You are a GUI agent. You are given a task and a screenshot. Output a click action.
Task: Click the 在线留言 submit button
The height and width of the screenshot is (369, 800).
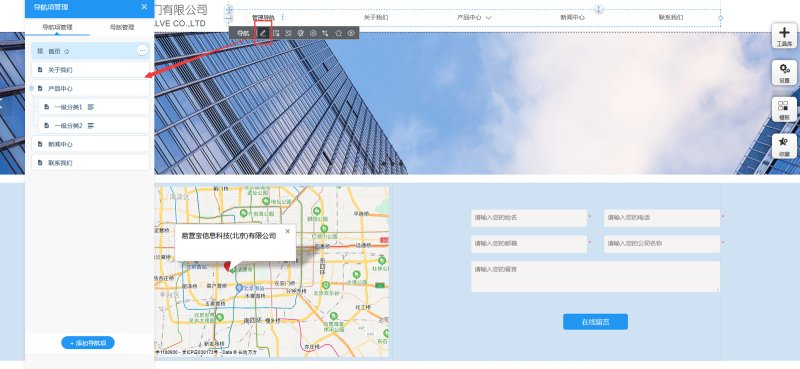[x=595, y=322]
